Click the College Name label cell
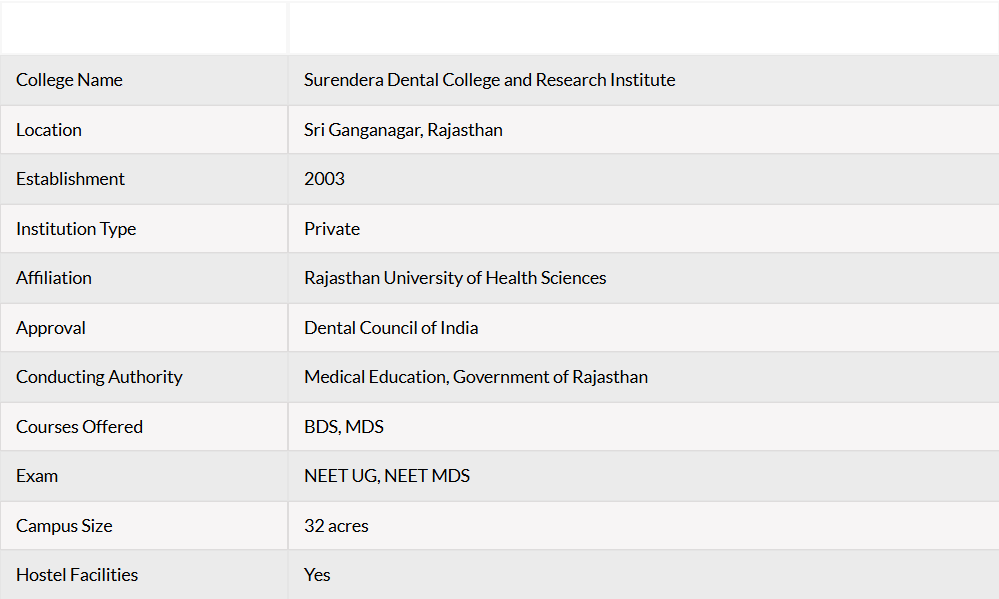999x599 pixels. [144, 80]
